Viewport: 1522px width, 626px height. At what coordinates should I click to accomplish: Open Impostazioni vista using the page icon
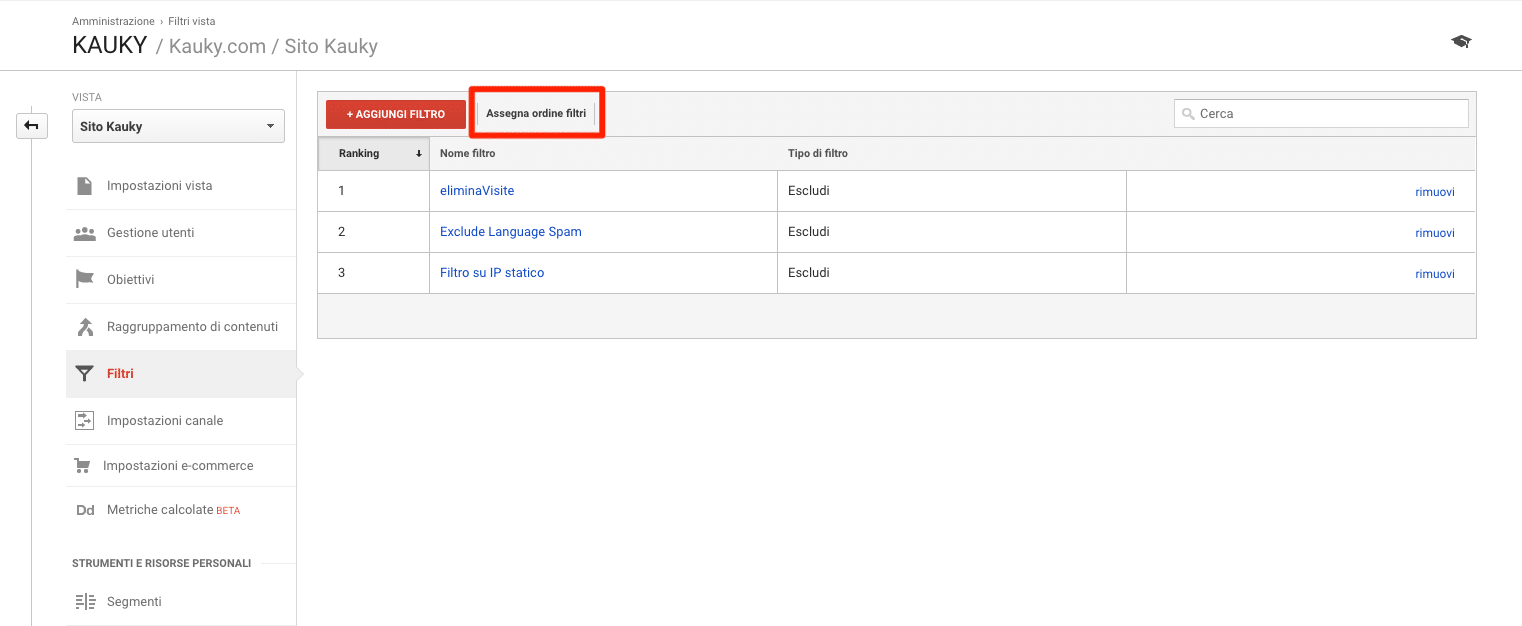coord(86,185)
